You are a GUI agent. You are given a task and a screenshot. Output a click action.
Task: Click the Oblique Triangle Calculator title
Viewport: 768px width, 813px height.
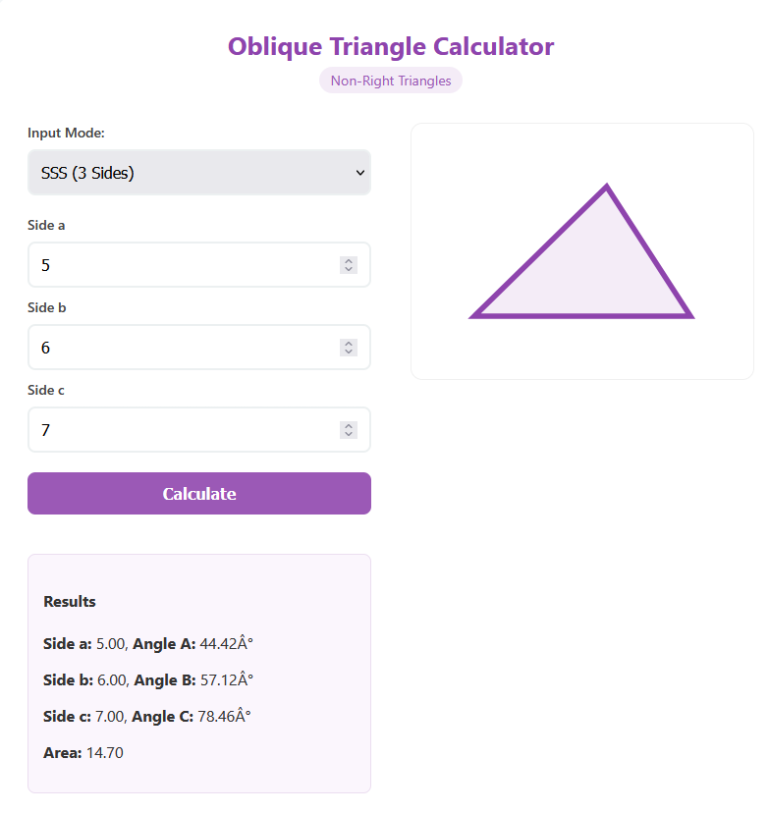pyautogui.click(x=390, y=46)
